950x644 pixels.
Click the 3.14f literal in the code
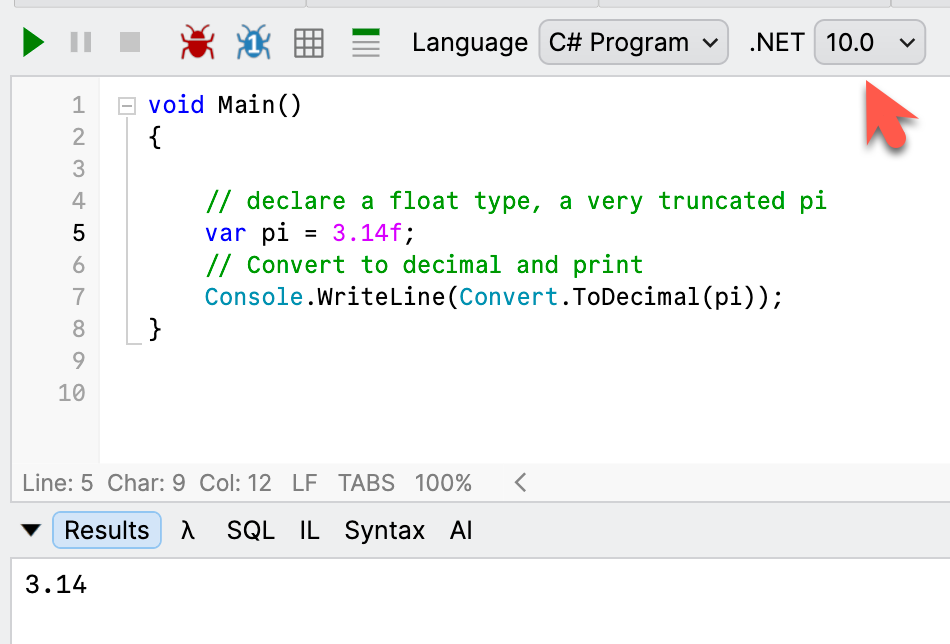[x=367, y=233]
